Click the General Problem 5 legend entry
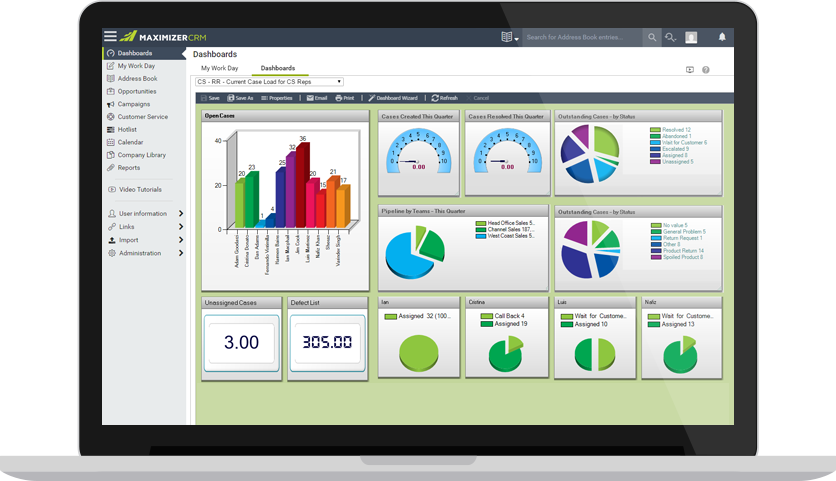The width and height of the screenshot is (836, 481). pyautogui.click(x=679, y=232)
